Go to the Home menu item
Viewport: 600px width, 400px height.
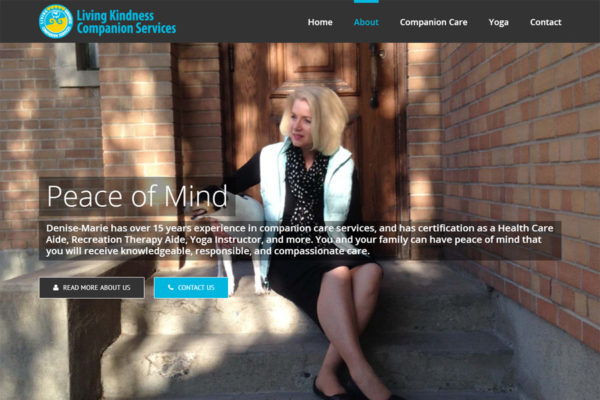pyautogui.click(x=320, y=22)
